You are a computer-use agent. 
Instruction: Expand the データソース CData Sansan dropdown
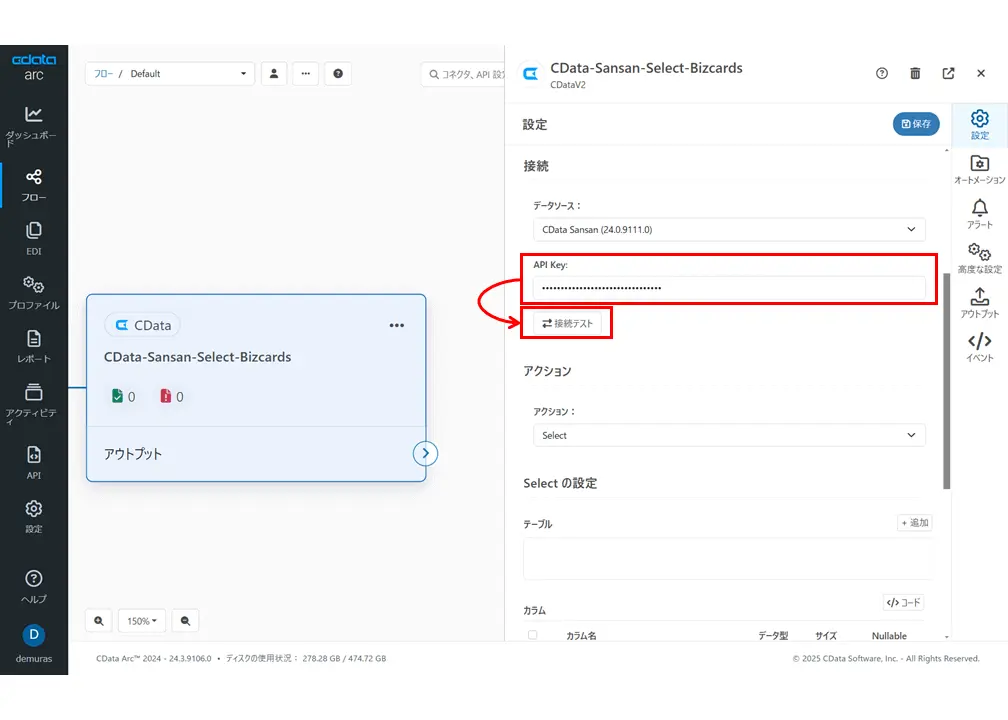pyautogui.click(x=729, y=230)
